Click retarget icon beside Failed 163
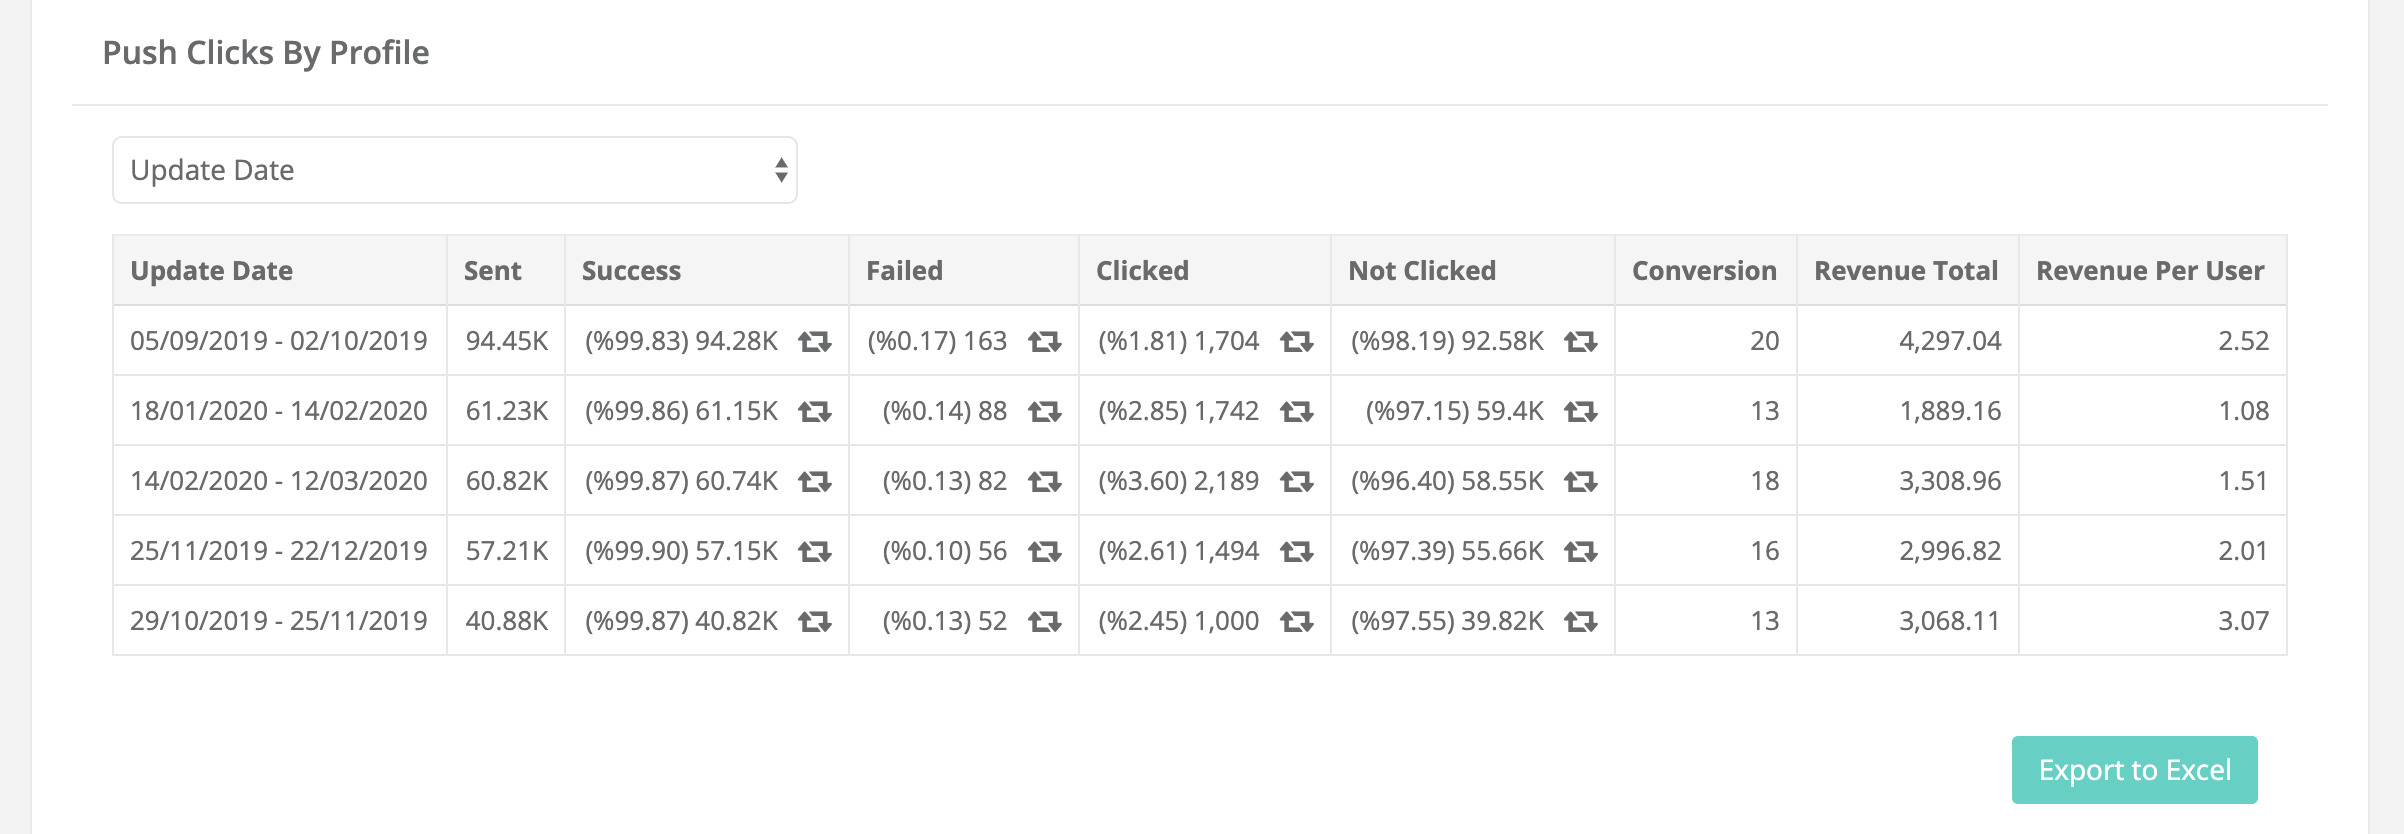 [1045, 342]
